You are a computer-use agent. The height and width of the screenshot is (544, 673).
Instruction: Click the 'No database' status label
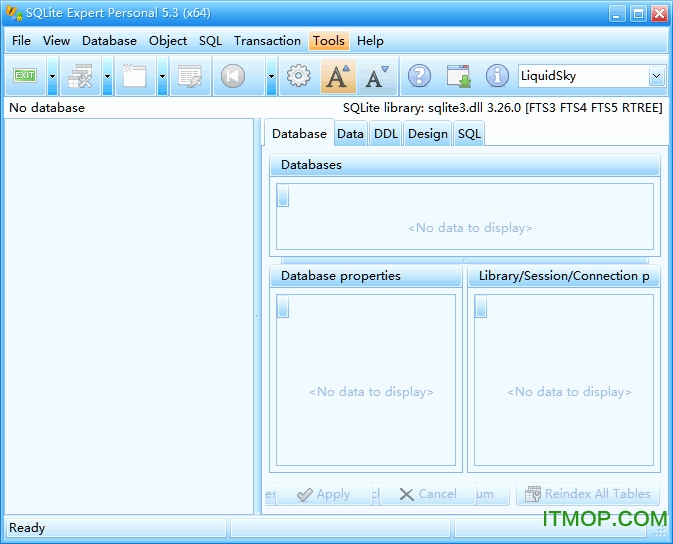47,108
